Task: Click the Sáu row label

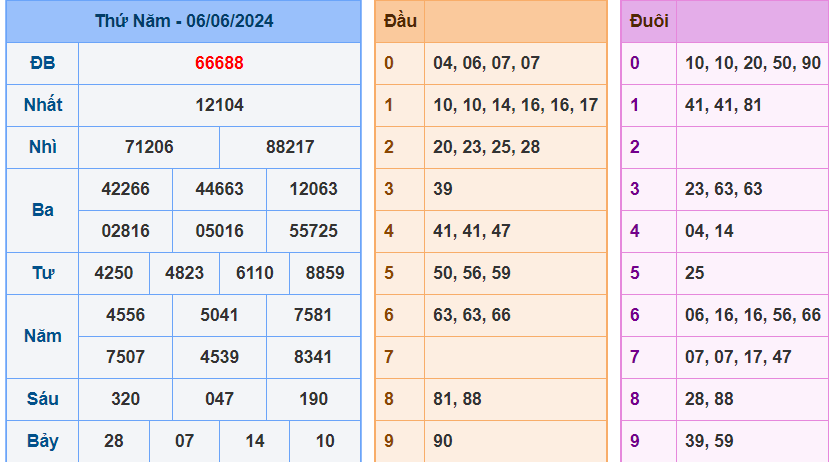Action: click(x=42, y=399)
